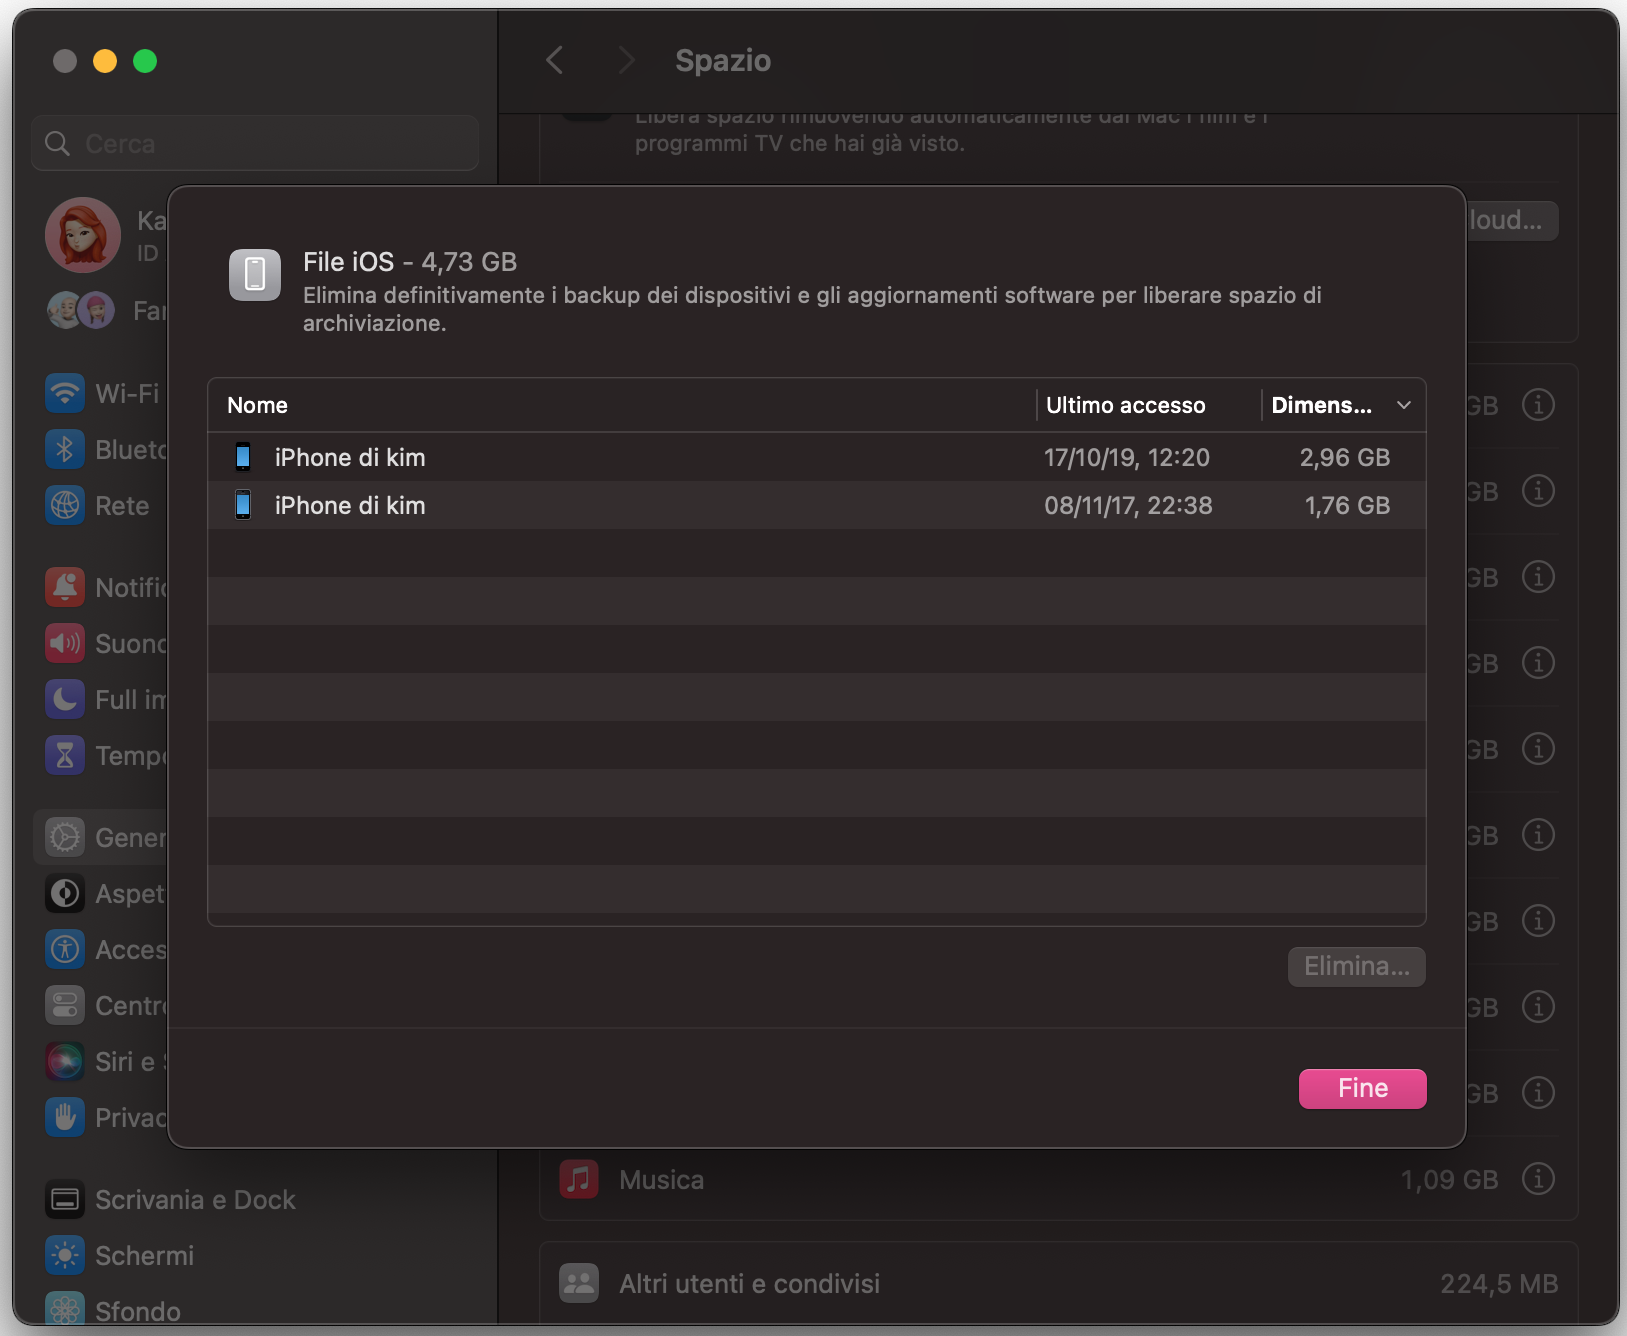Select the 2,96 GB iPhone di kim backup
This screenshot has height=1336, width=1627.
[700, 457]
